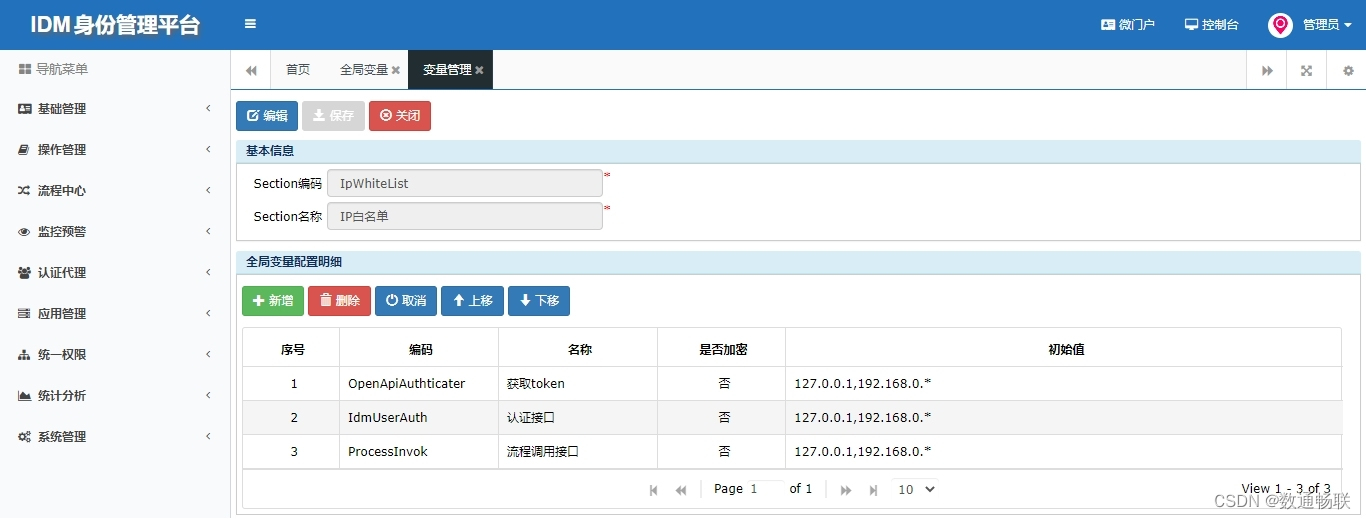Image resolution: width=1366 pixels, height=519 pixels.
Task: Open 统一权限 in navigation menu
Action: pos(62,354)
